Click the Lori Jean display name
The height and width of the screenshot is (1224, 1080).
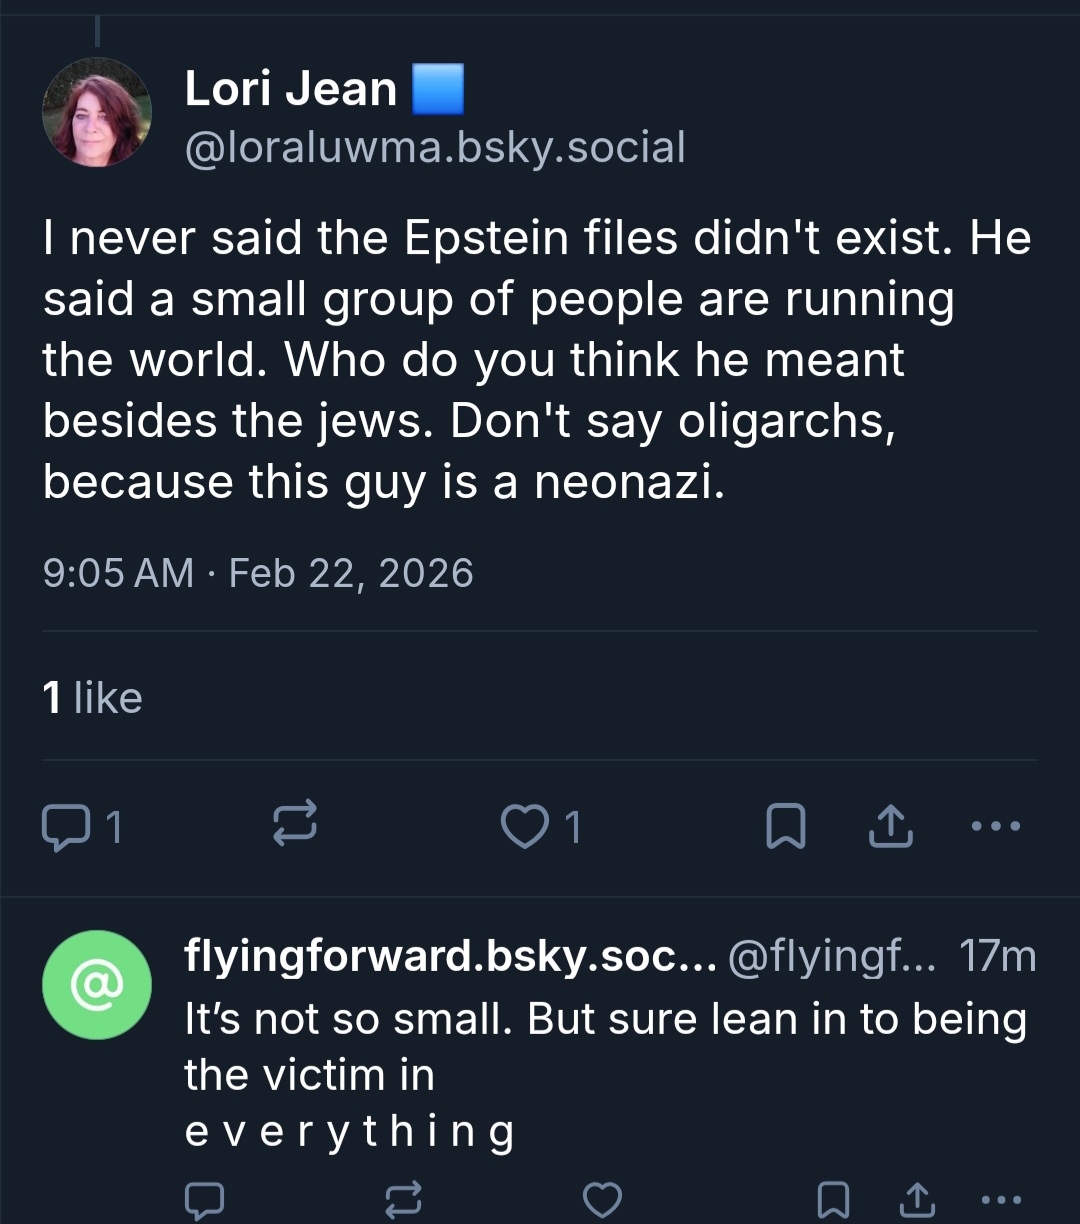pyautogui.click(x=291, y=89)
